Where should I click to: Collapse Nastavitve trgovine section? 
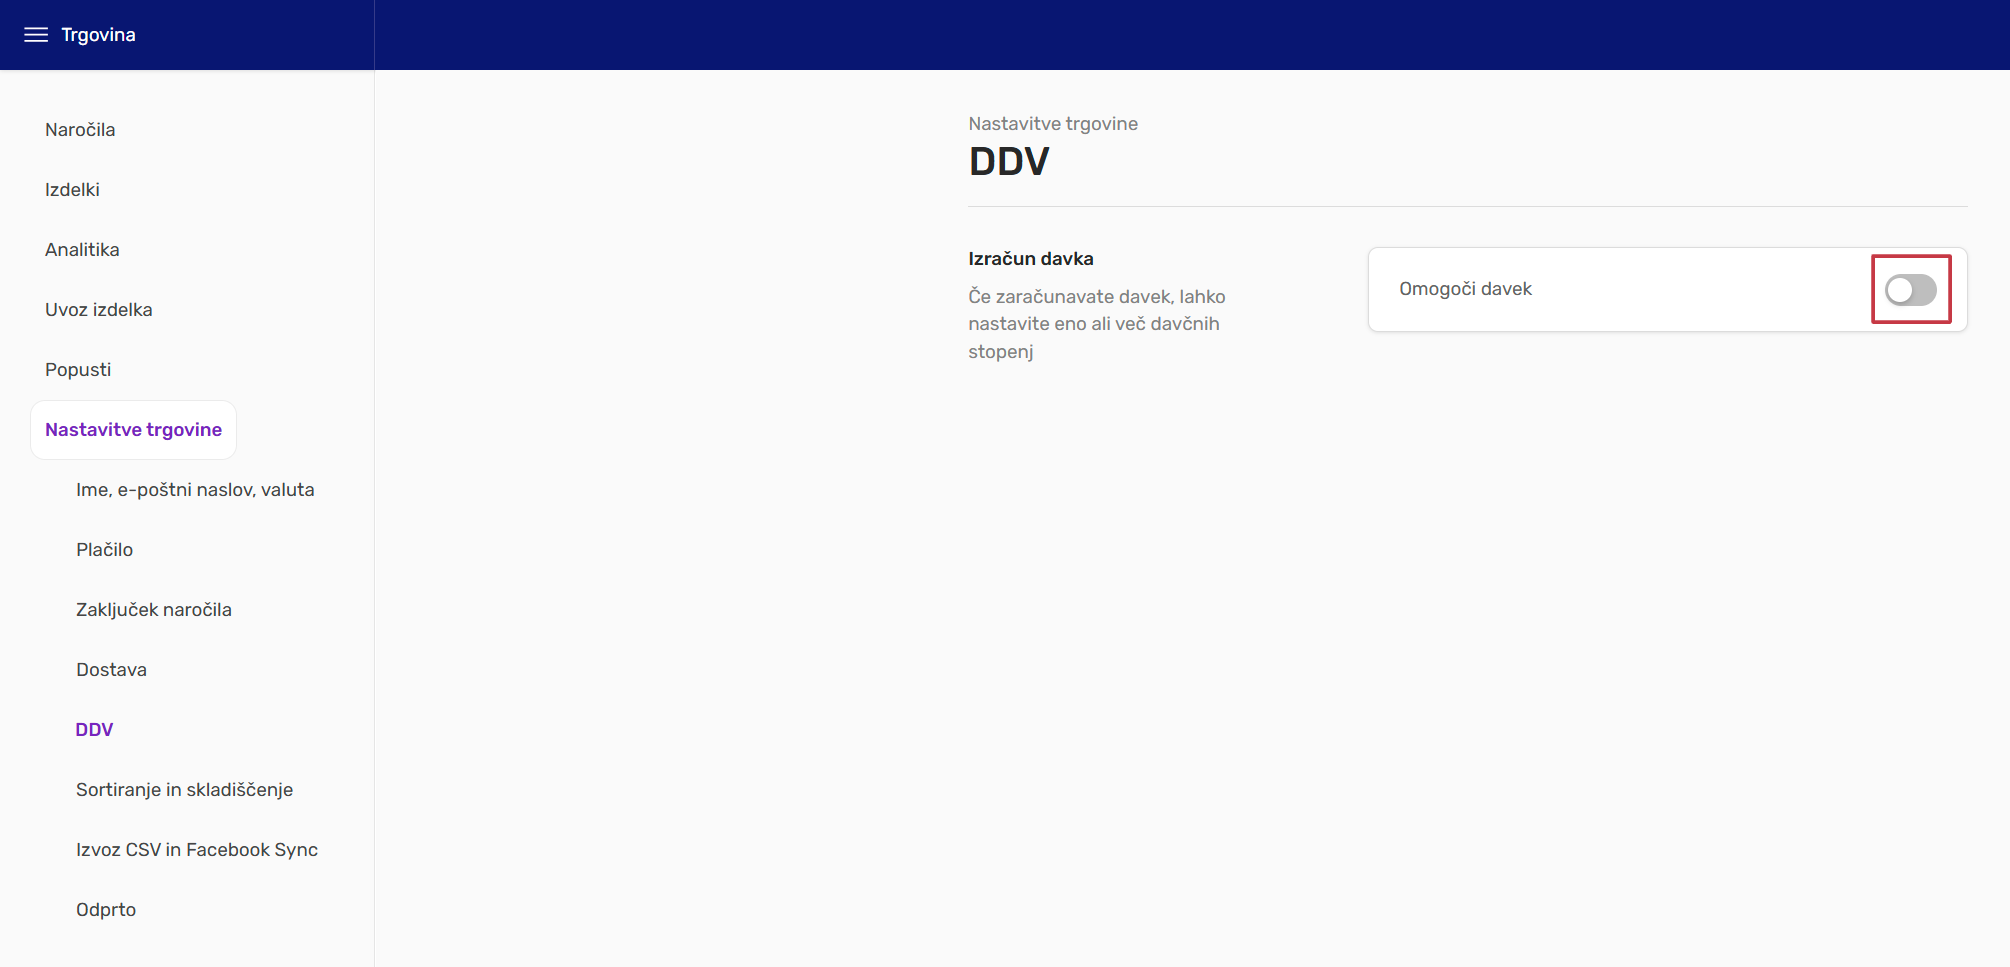pos(133,430)
